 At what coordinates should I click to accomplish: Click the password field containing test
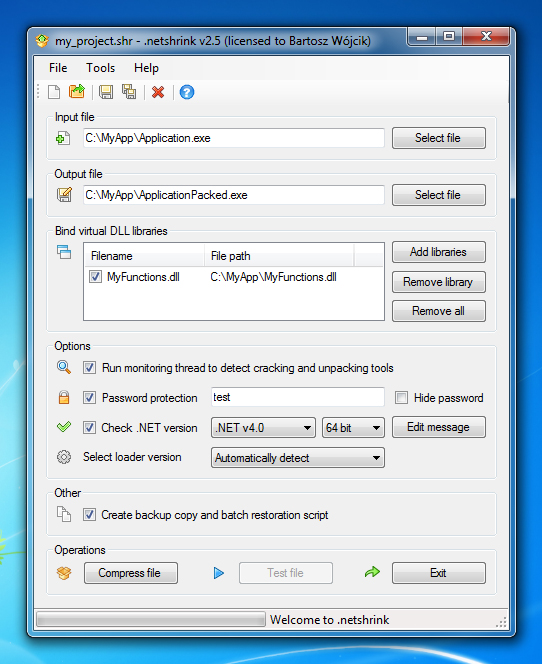298,397
